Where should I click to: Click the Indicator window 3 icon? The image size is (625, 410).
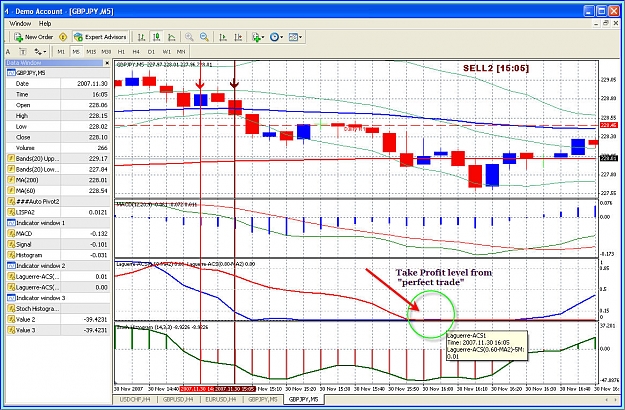pyautogui.click(x=11, y=298)
